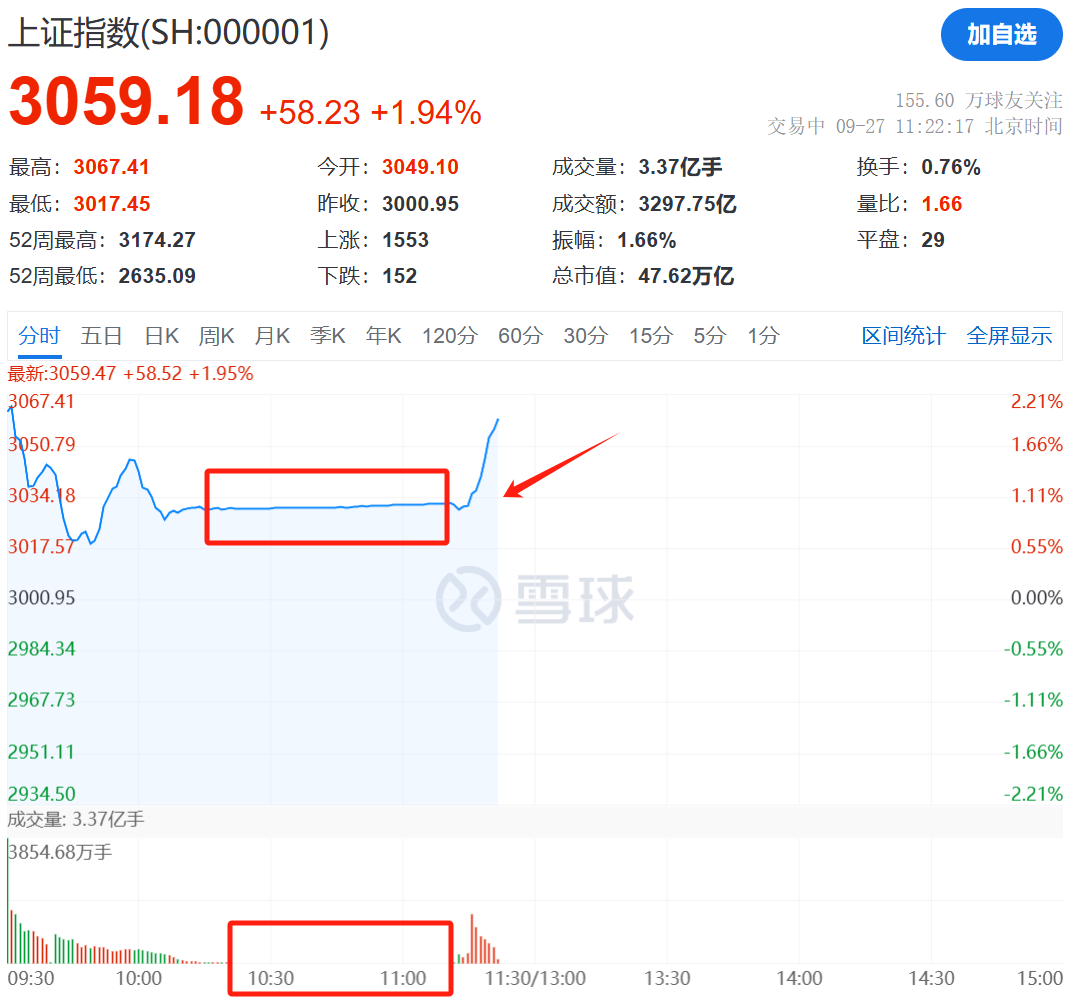Show the 年K chart
This screenshot has height=1005, width=1075.
[383, 336]
